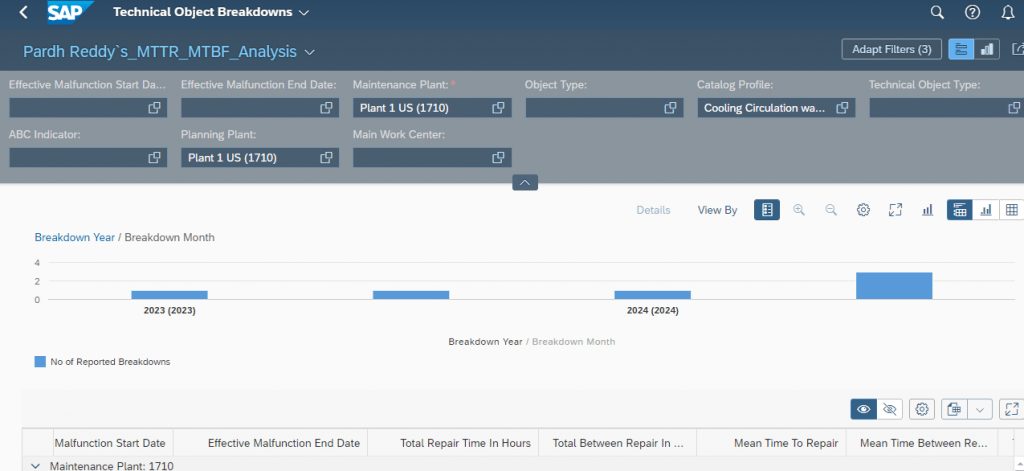Zoom out on the chart

[x=831, y=210]
